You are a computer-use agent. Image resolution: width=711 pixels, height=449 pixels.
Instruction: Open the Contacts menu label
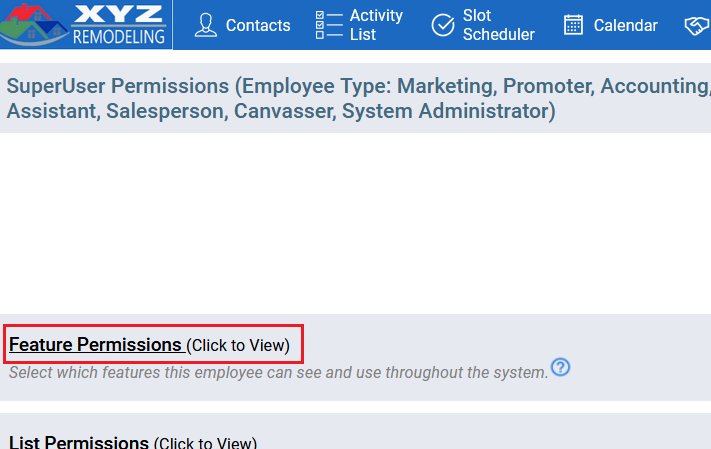click(258, 25)
